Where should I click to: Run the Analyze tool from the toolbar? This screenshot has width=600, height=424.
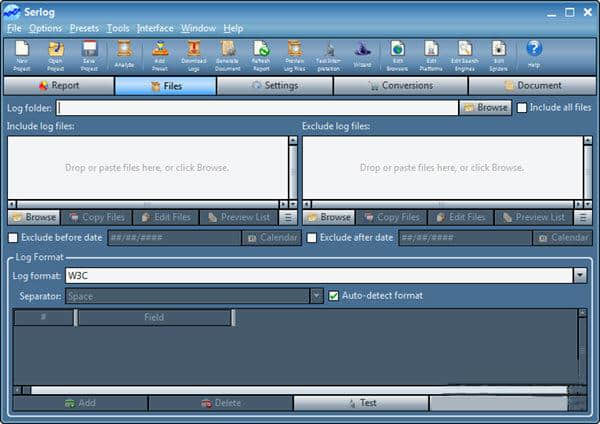124,54
